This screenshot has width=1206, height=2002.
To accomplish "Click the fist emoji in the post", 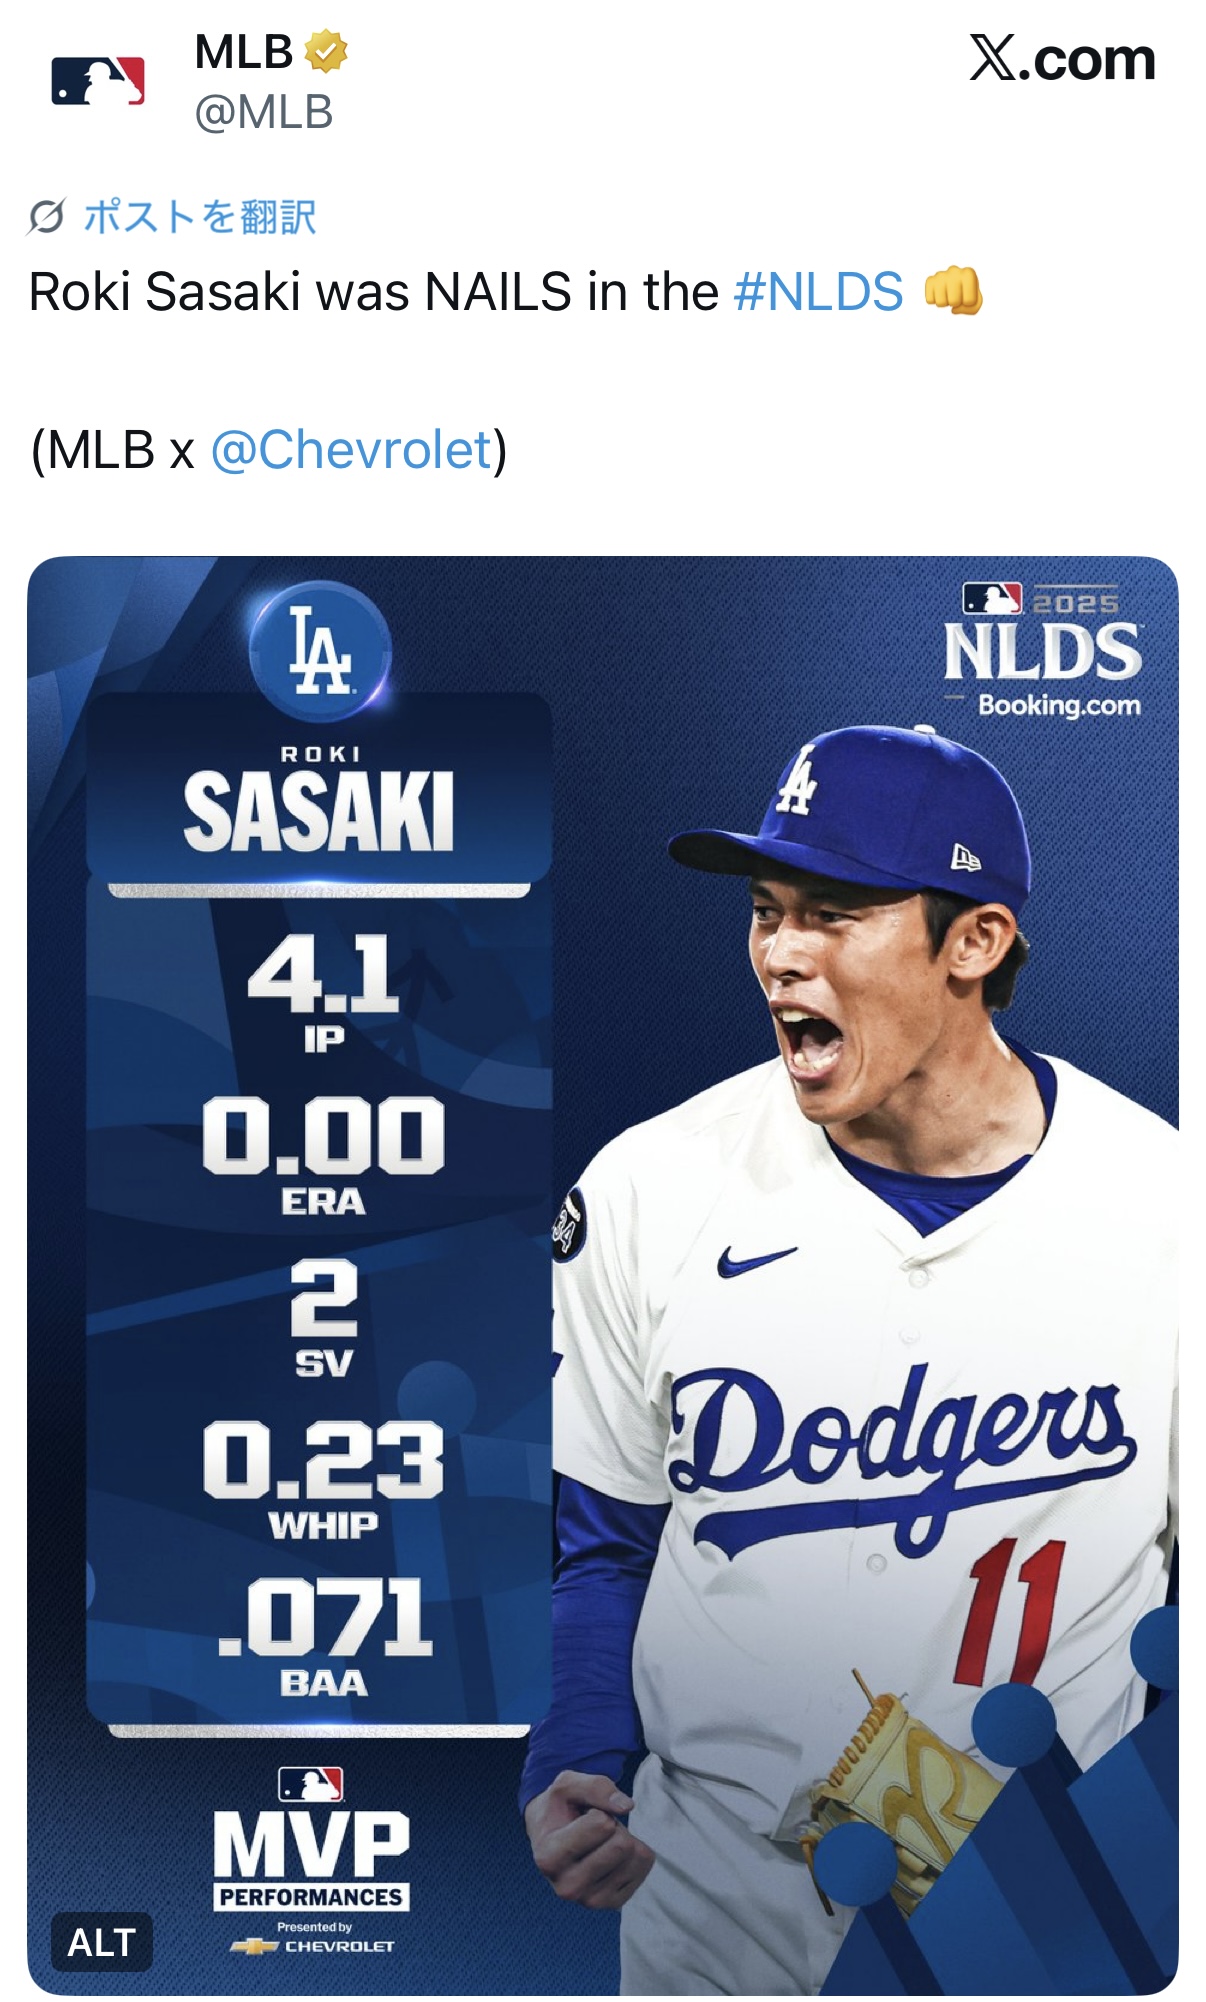I will coord(953,292).
